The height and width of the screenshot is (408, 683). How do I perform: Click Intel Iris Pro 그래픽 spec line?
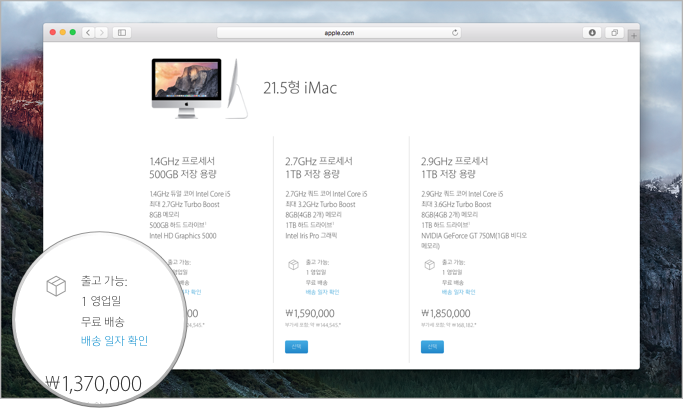click(x=311, y=236)
